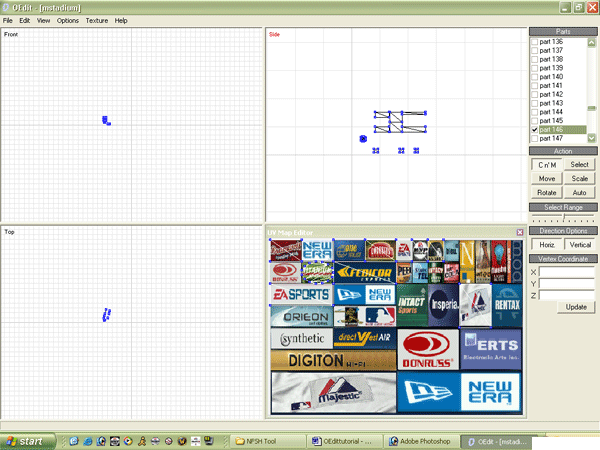Toggle the Horiz. direction option
600x450 pixels.
pos(547,245)
